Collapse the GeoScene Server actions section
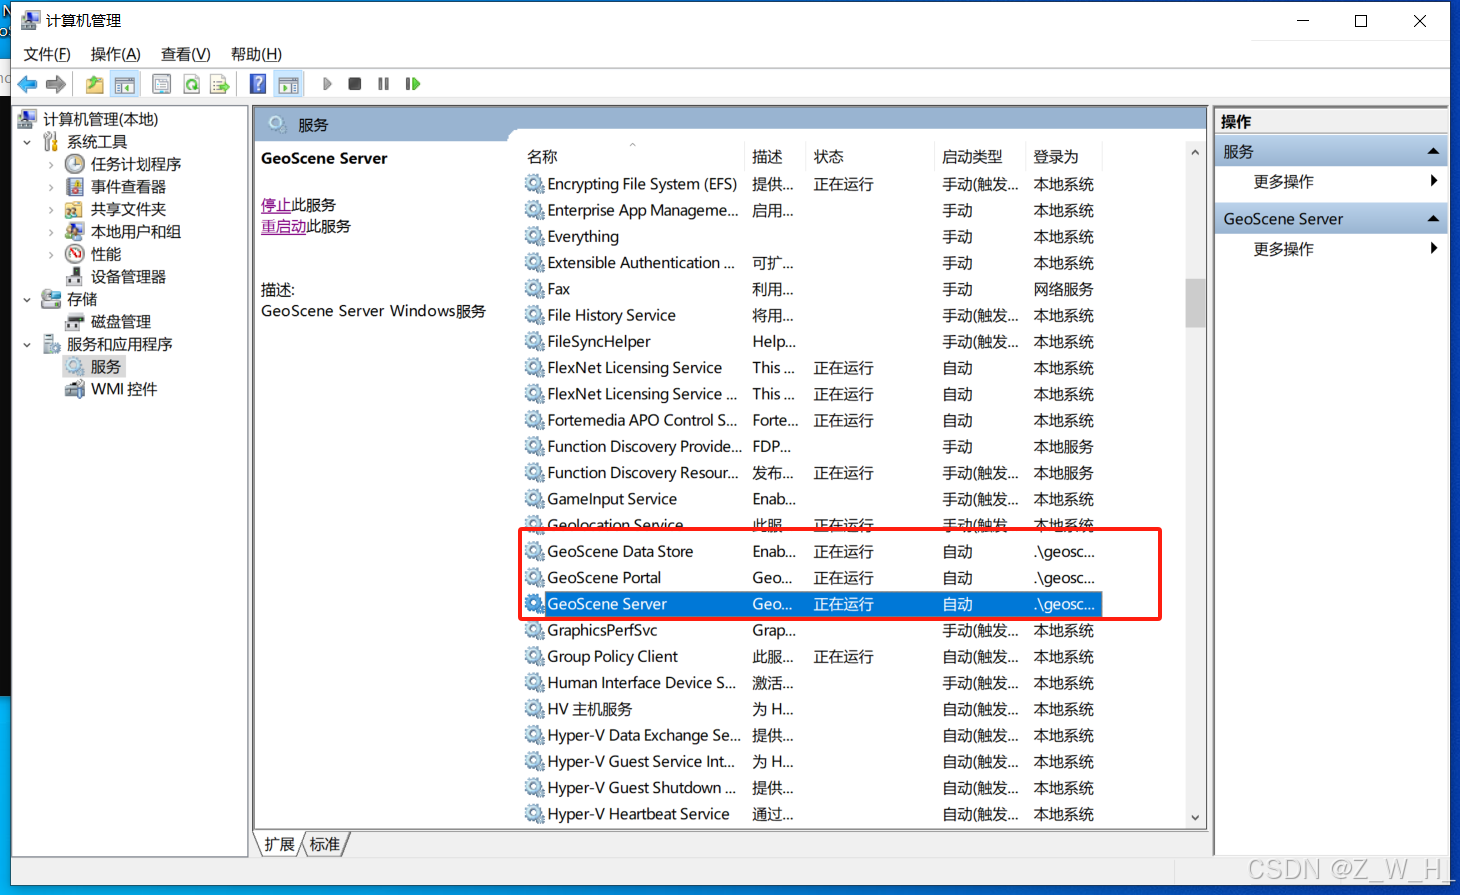This screenshot has width=1460, height=895. pos(1433,218)
